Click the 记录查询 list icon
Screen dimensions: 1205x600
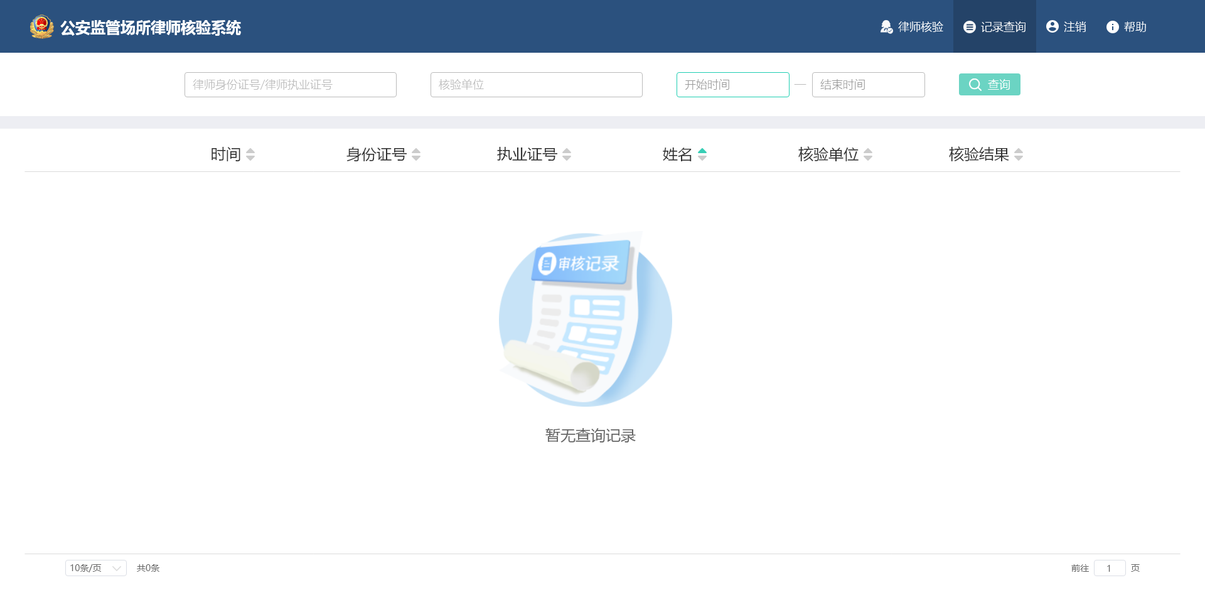pyautogui.click(x=969, y=27)
